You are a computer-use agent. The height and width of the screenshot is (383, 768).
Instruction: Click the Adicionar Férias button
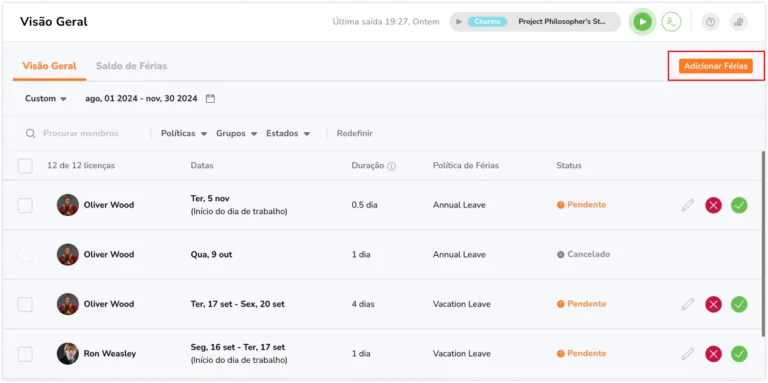(x=716, y=66)
